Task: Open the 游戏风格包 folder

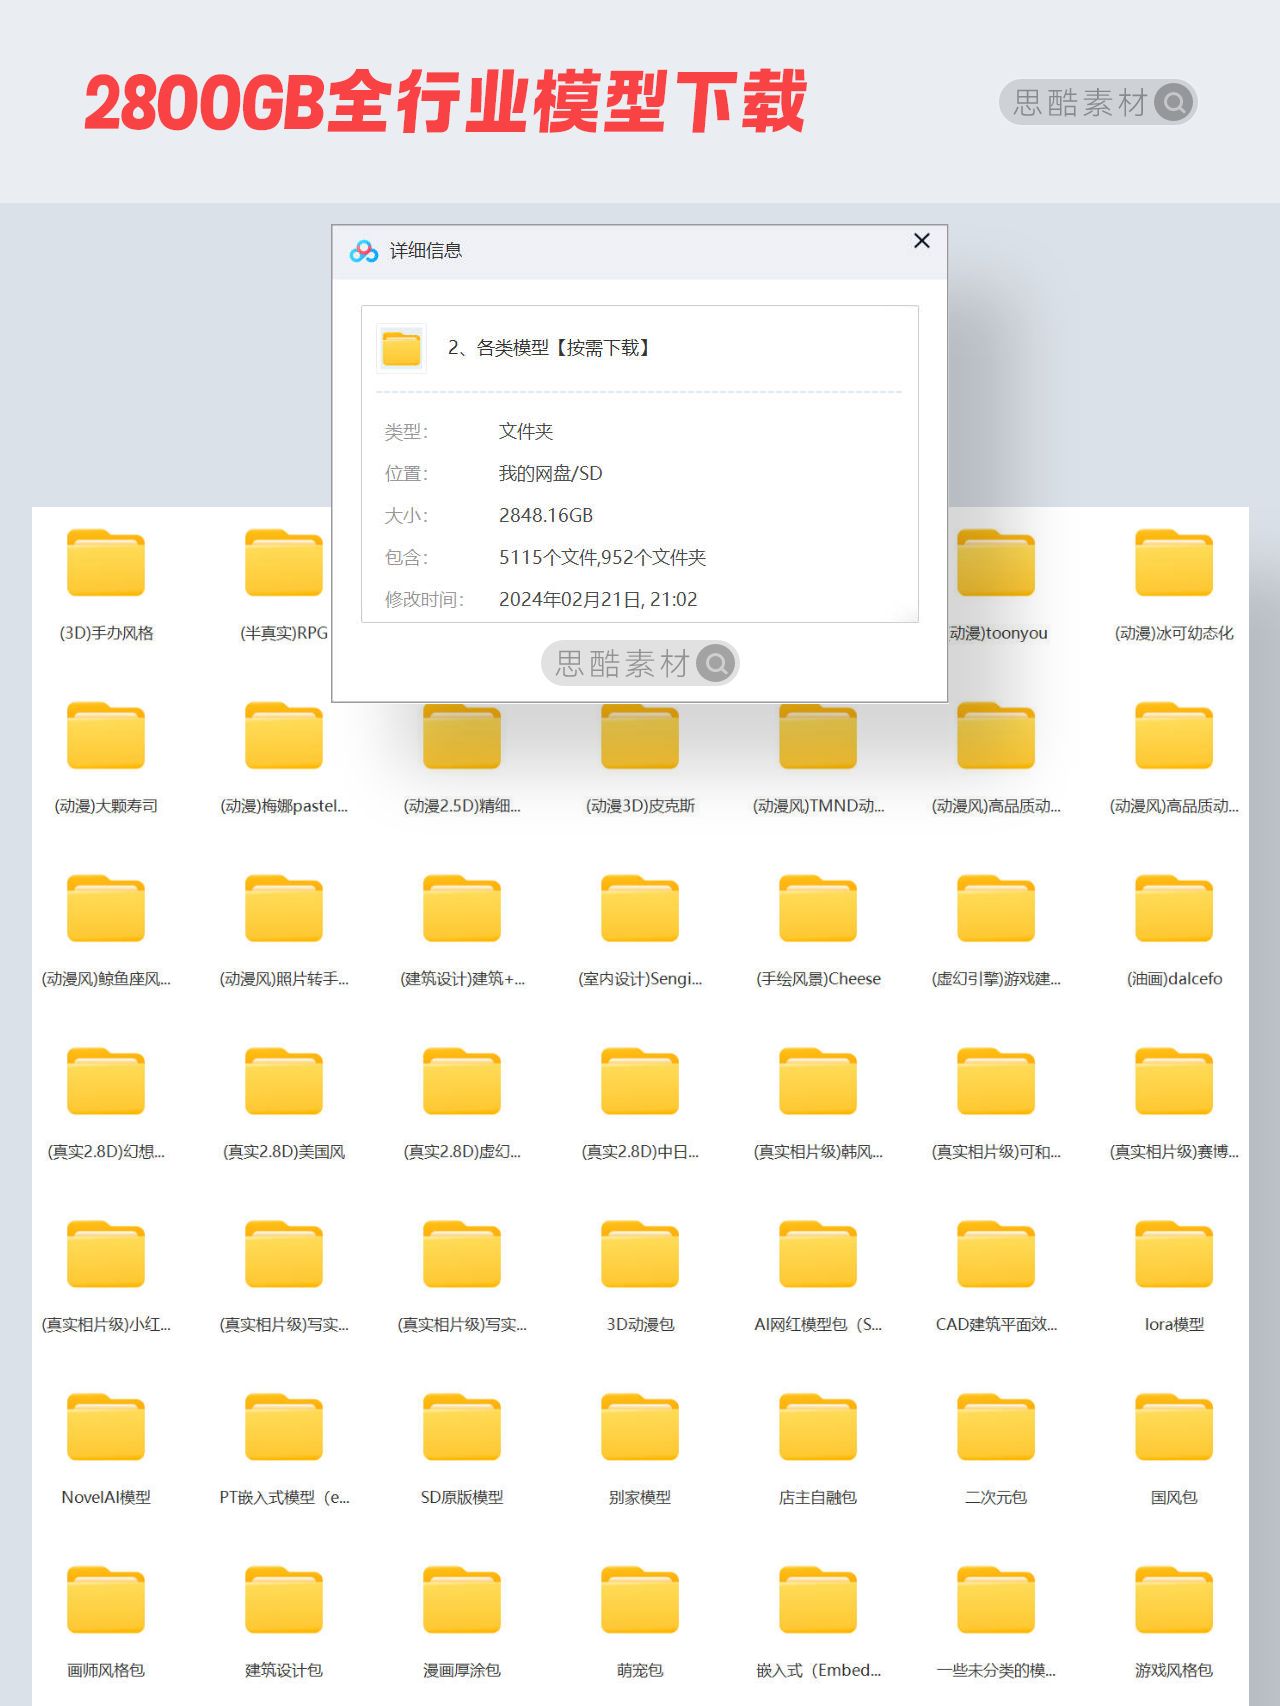Action: [1174, 1600]
